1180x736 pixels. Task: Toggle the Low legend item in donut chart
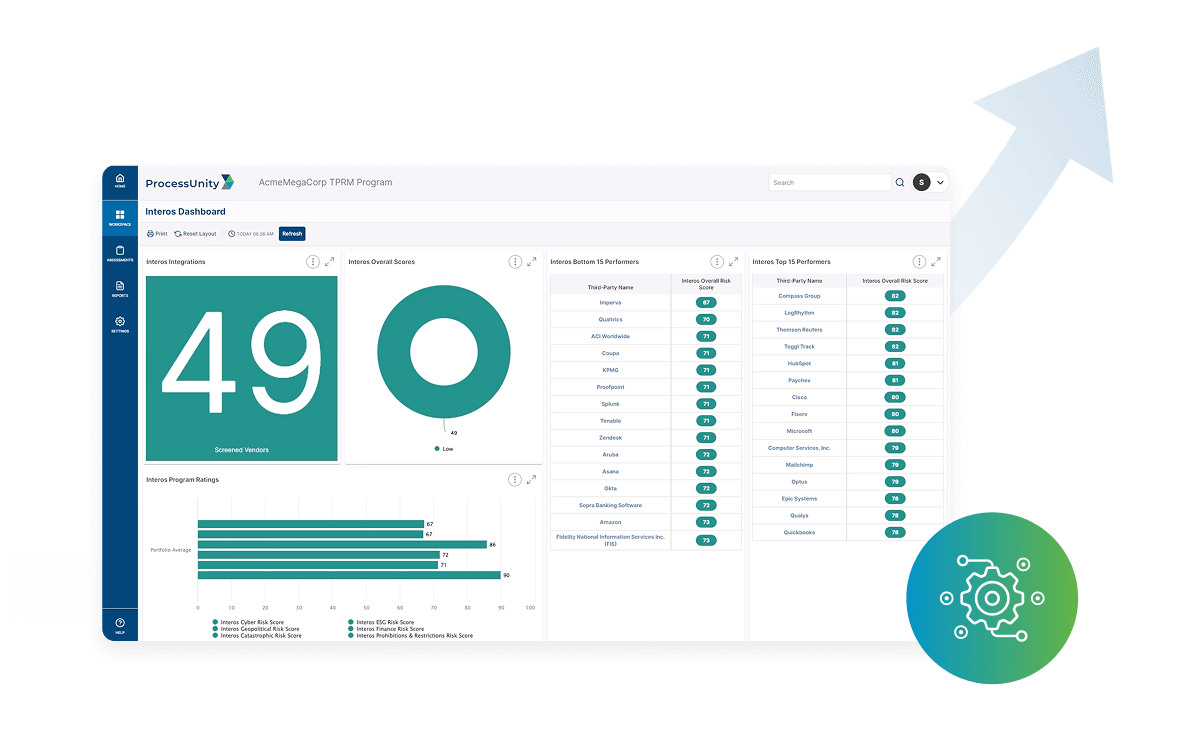pyautogui.click(x=444, y=449)
